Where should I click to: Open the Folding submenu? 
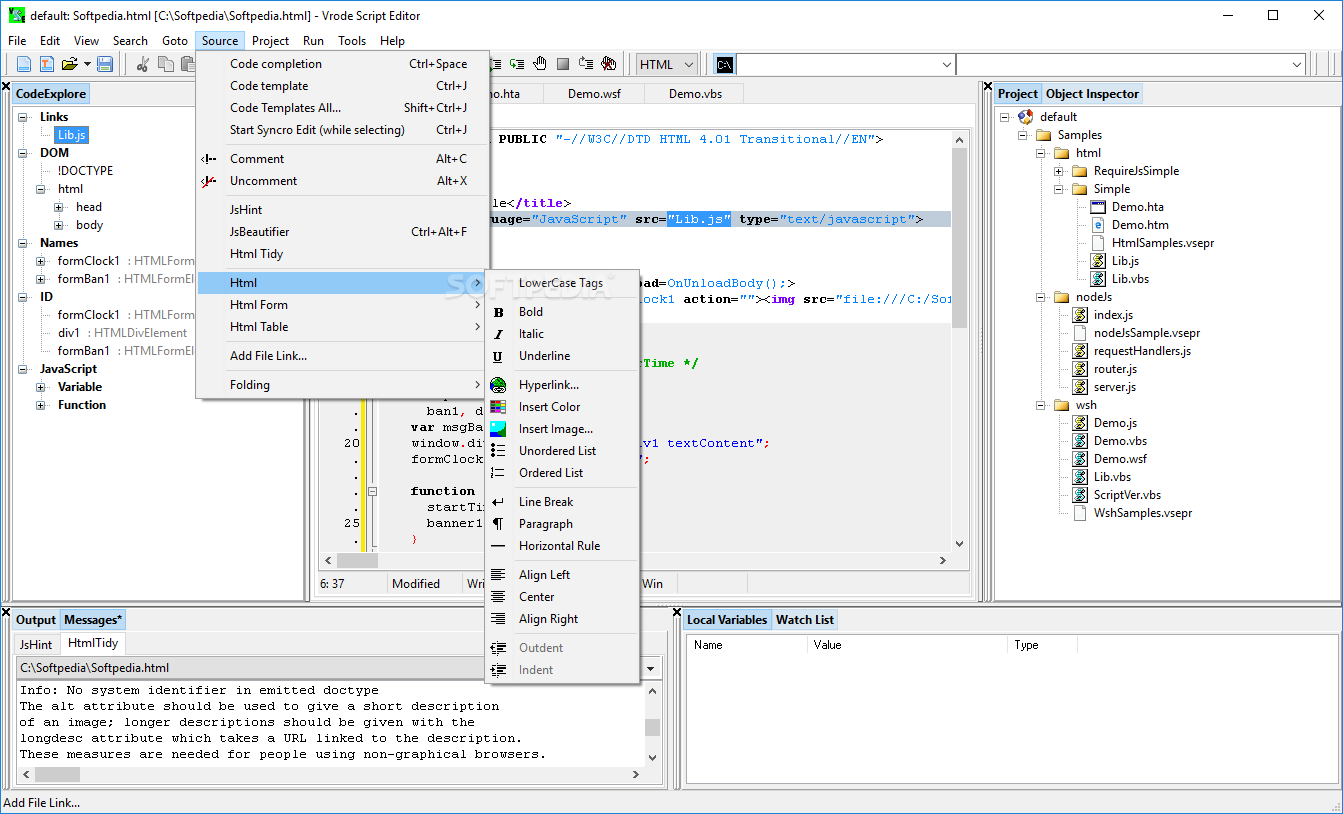pyautogui.click(x=343, y=385)
